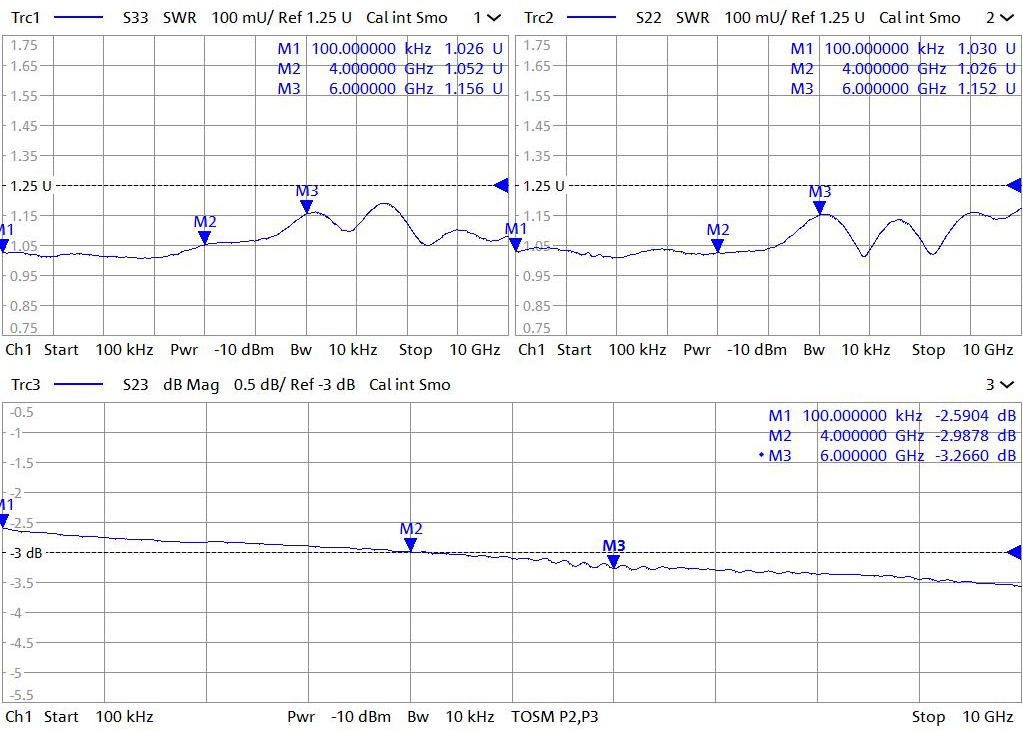Click Bw 10 kHz under the S33 diagram
This screenshot has width=1023, height=730.
click(333, 350)
